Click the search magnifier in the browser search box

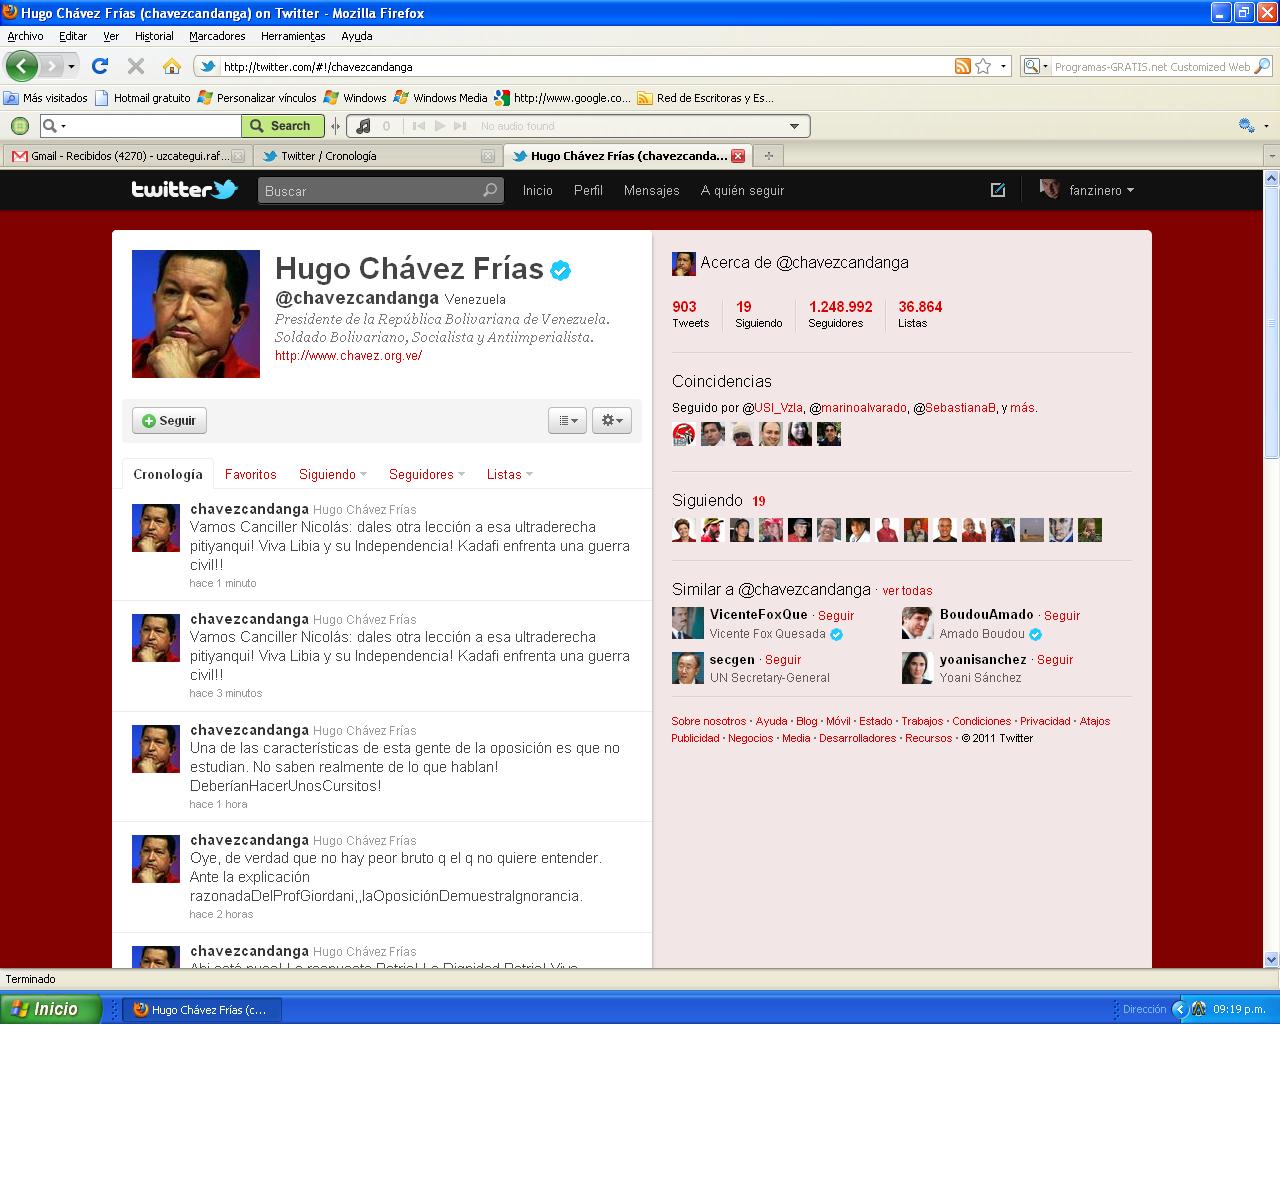[1262, 67]
